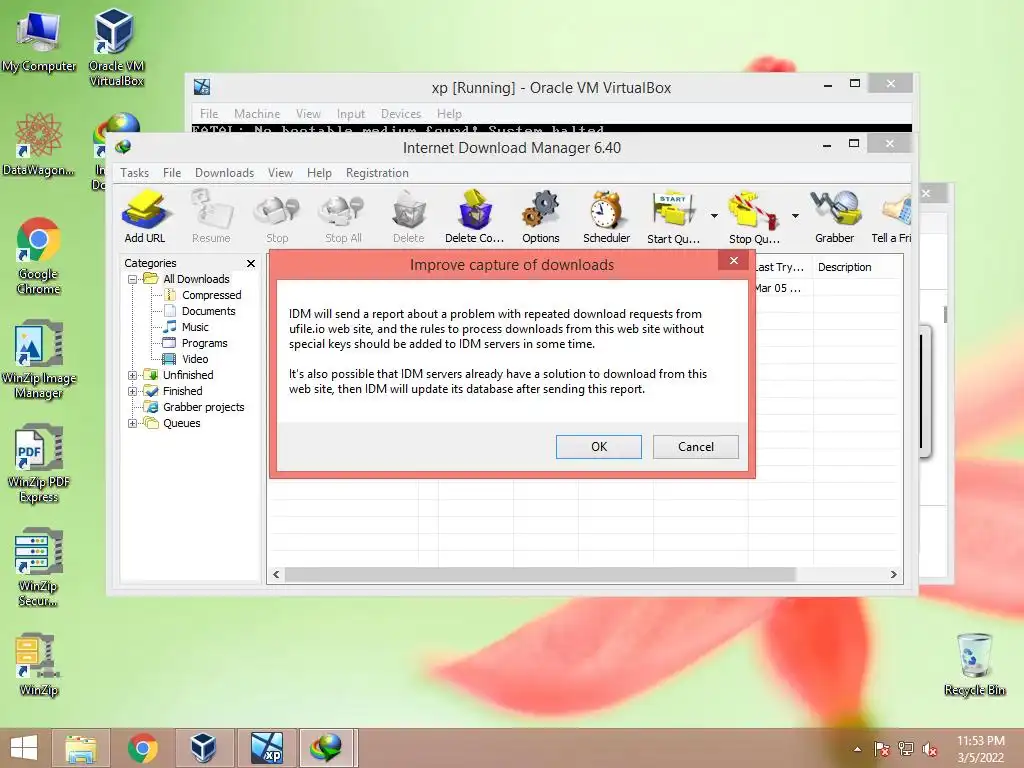Open Options gear icon in IDM
Image resolution: width=1024 pixels, height=768 pixels.
click(x=541, y=217)
